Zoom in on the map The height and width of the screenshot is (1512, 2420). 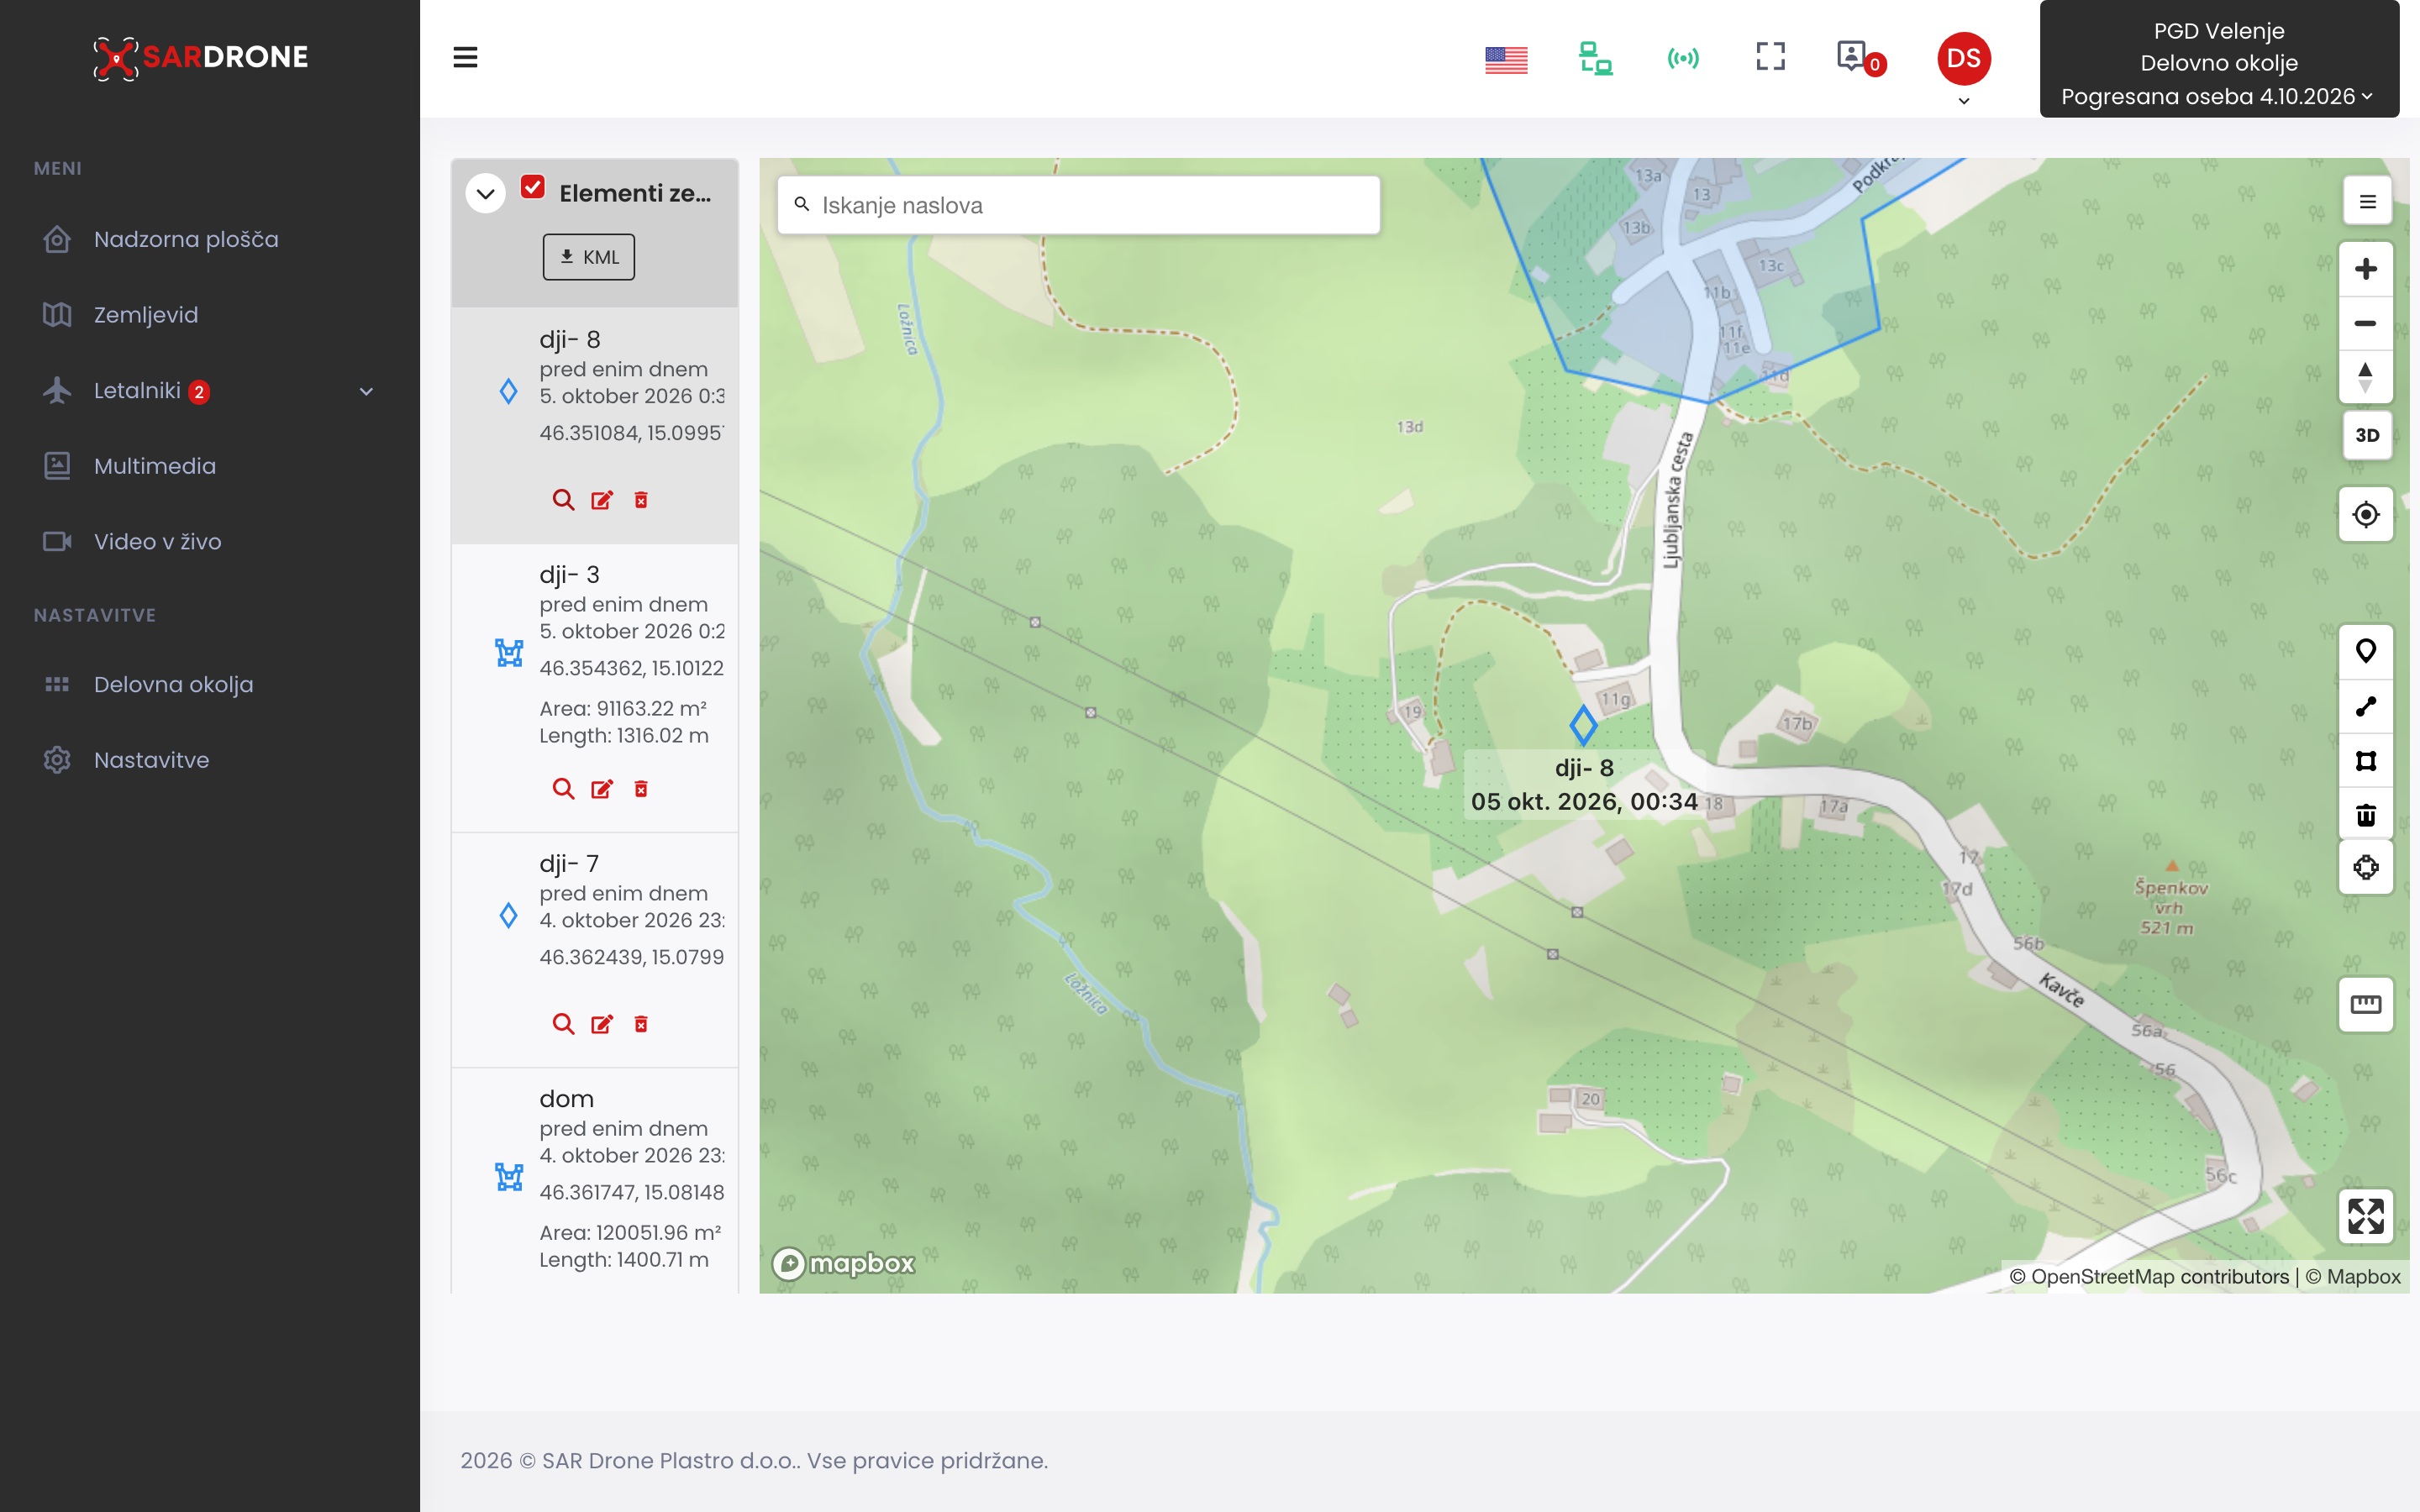point(2365,269)
